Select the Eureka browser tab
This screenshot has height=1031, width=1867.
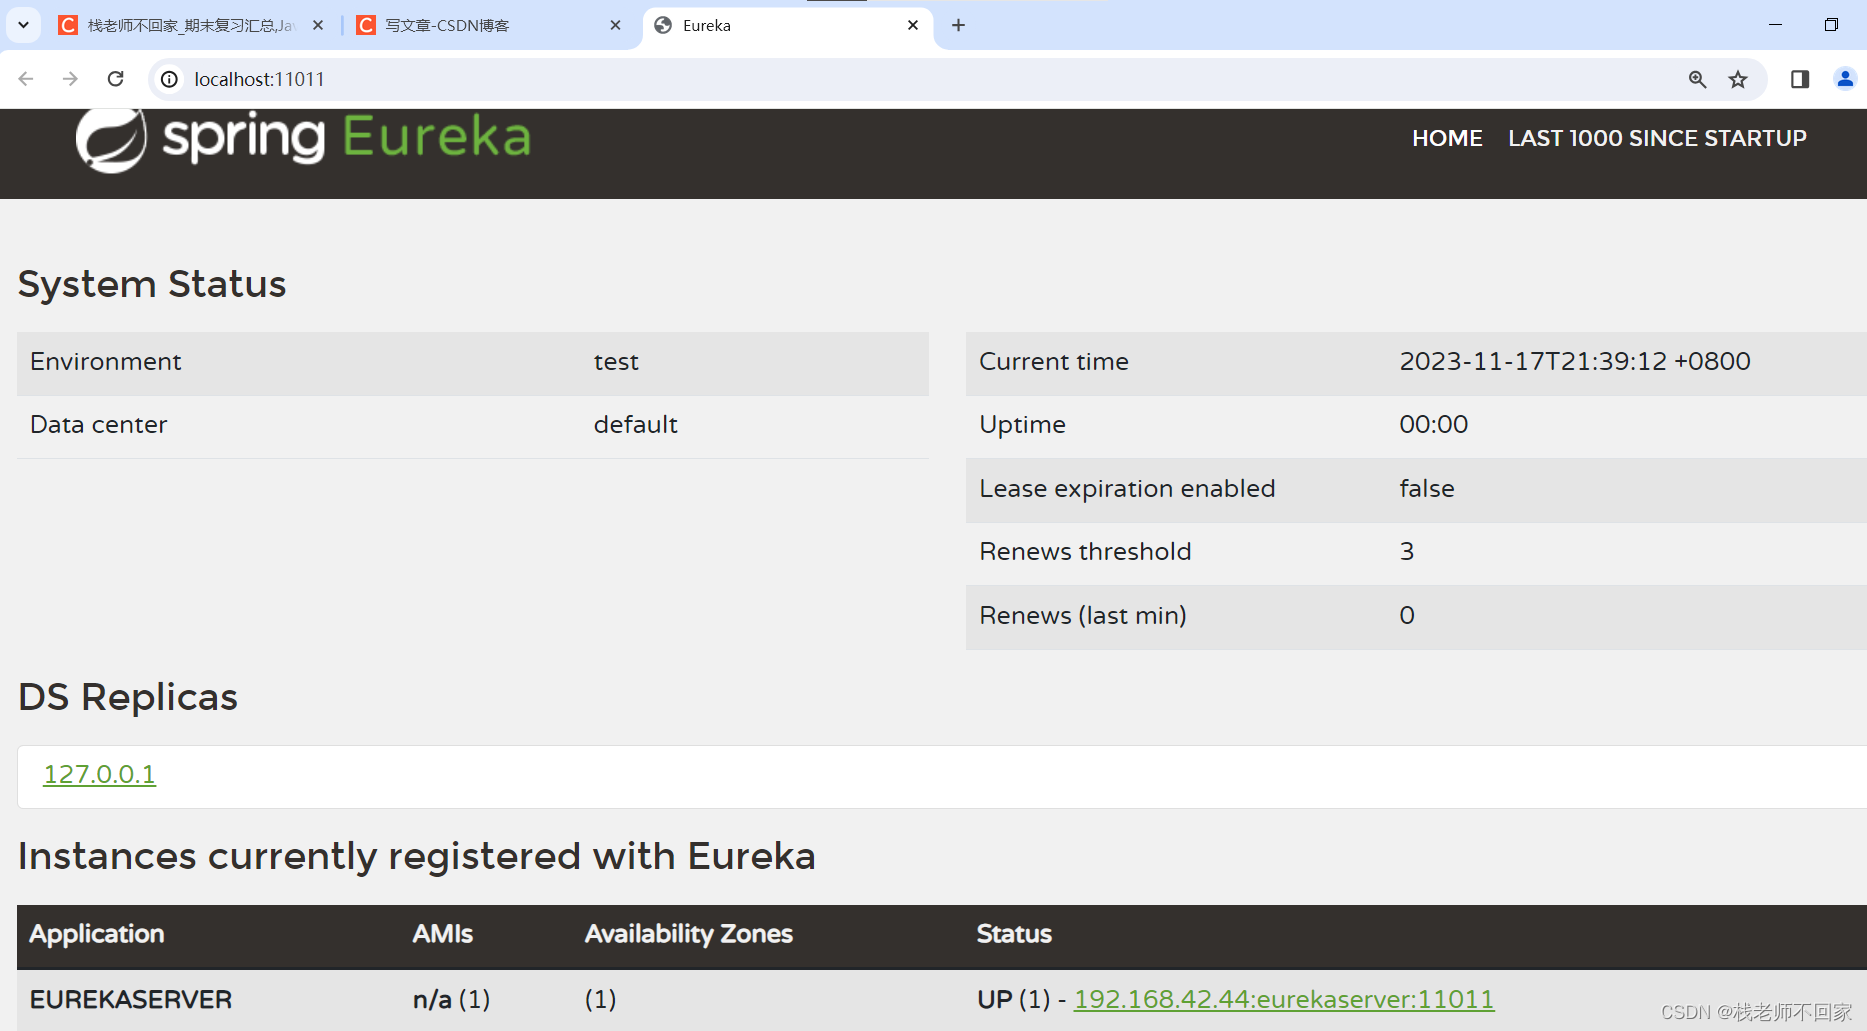[x=787, y=25]
